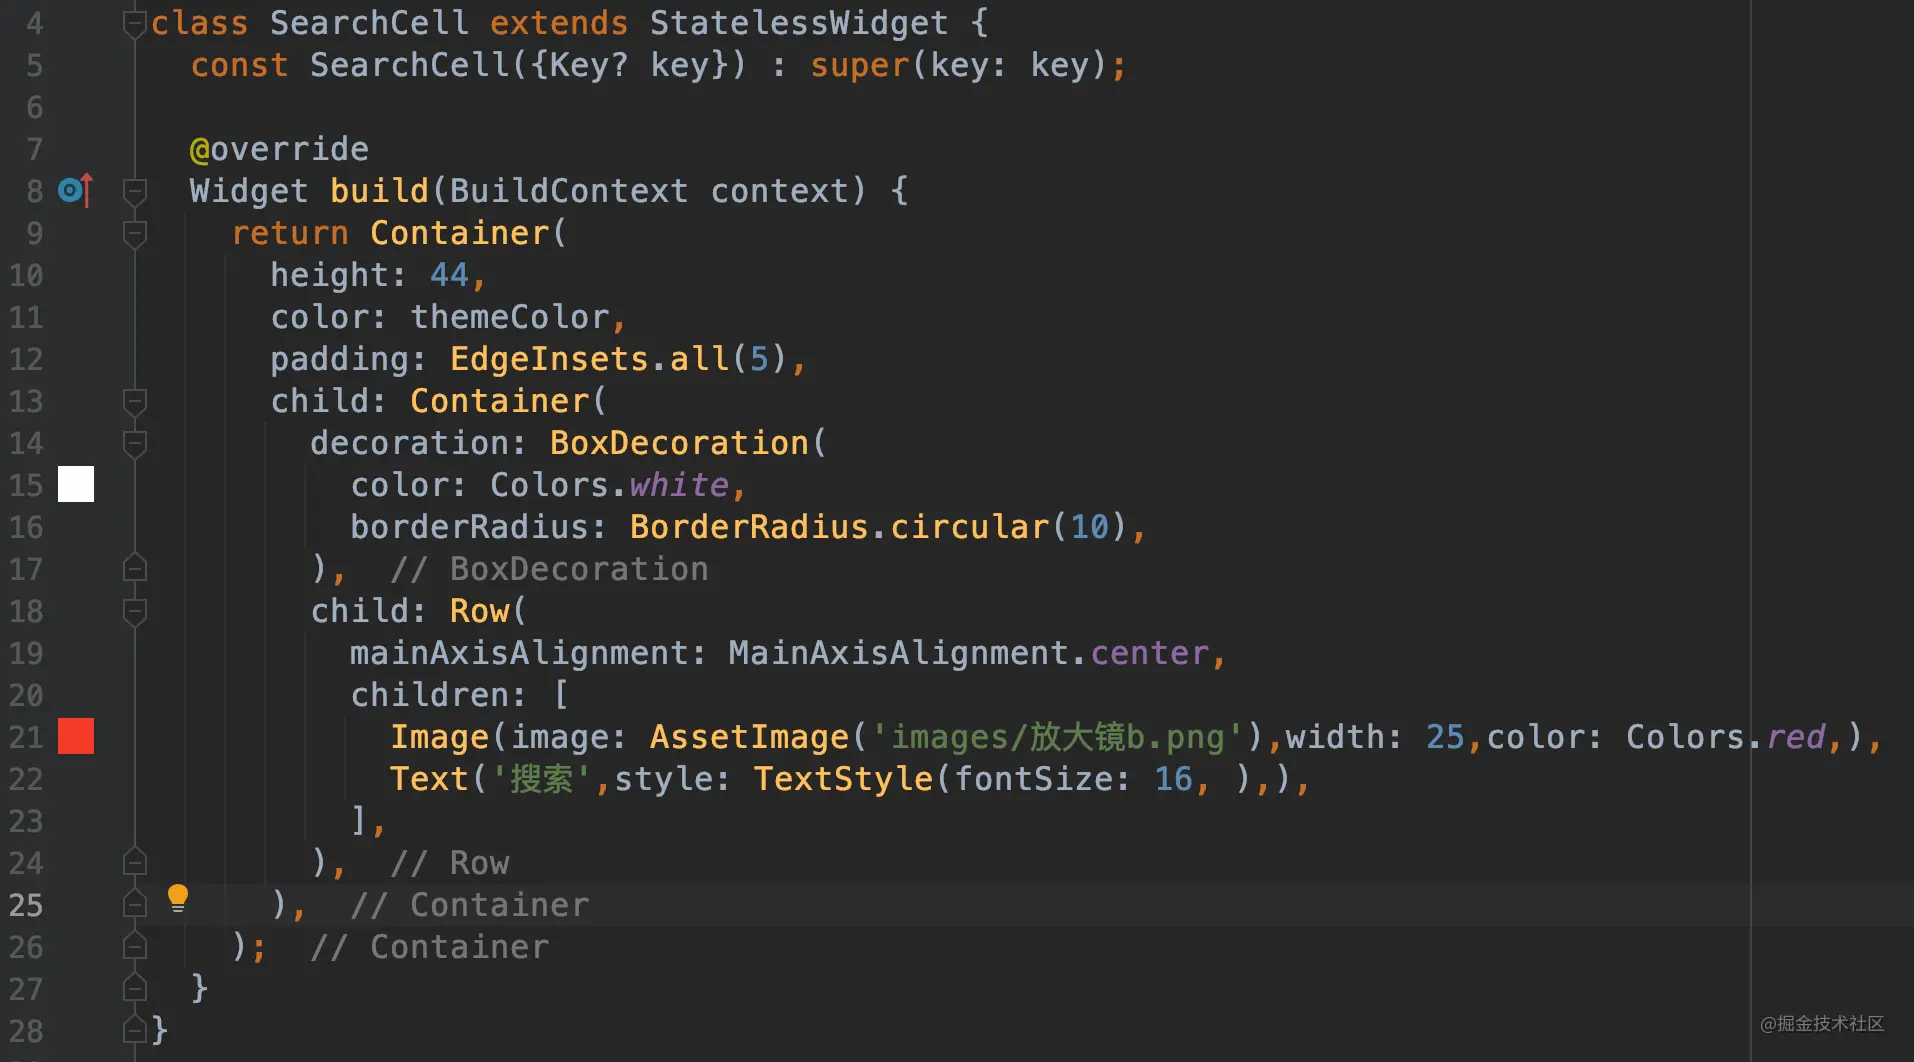Click children on line 20

pos(430,695)
